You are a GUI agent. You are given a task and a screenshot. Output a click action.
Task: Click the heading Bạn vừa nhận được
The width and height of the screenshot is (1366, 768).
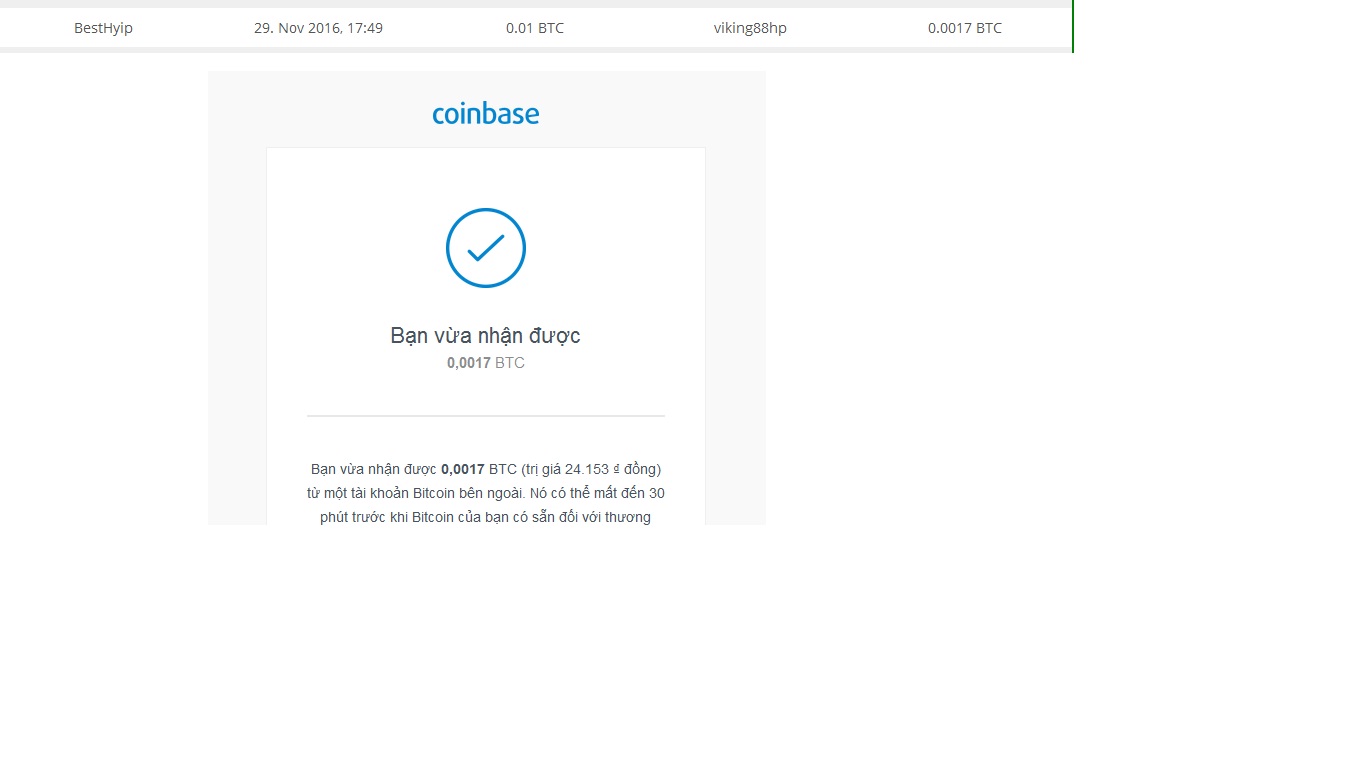click(485, 336)
